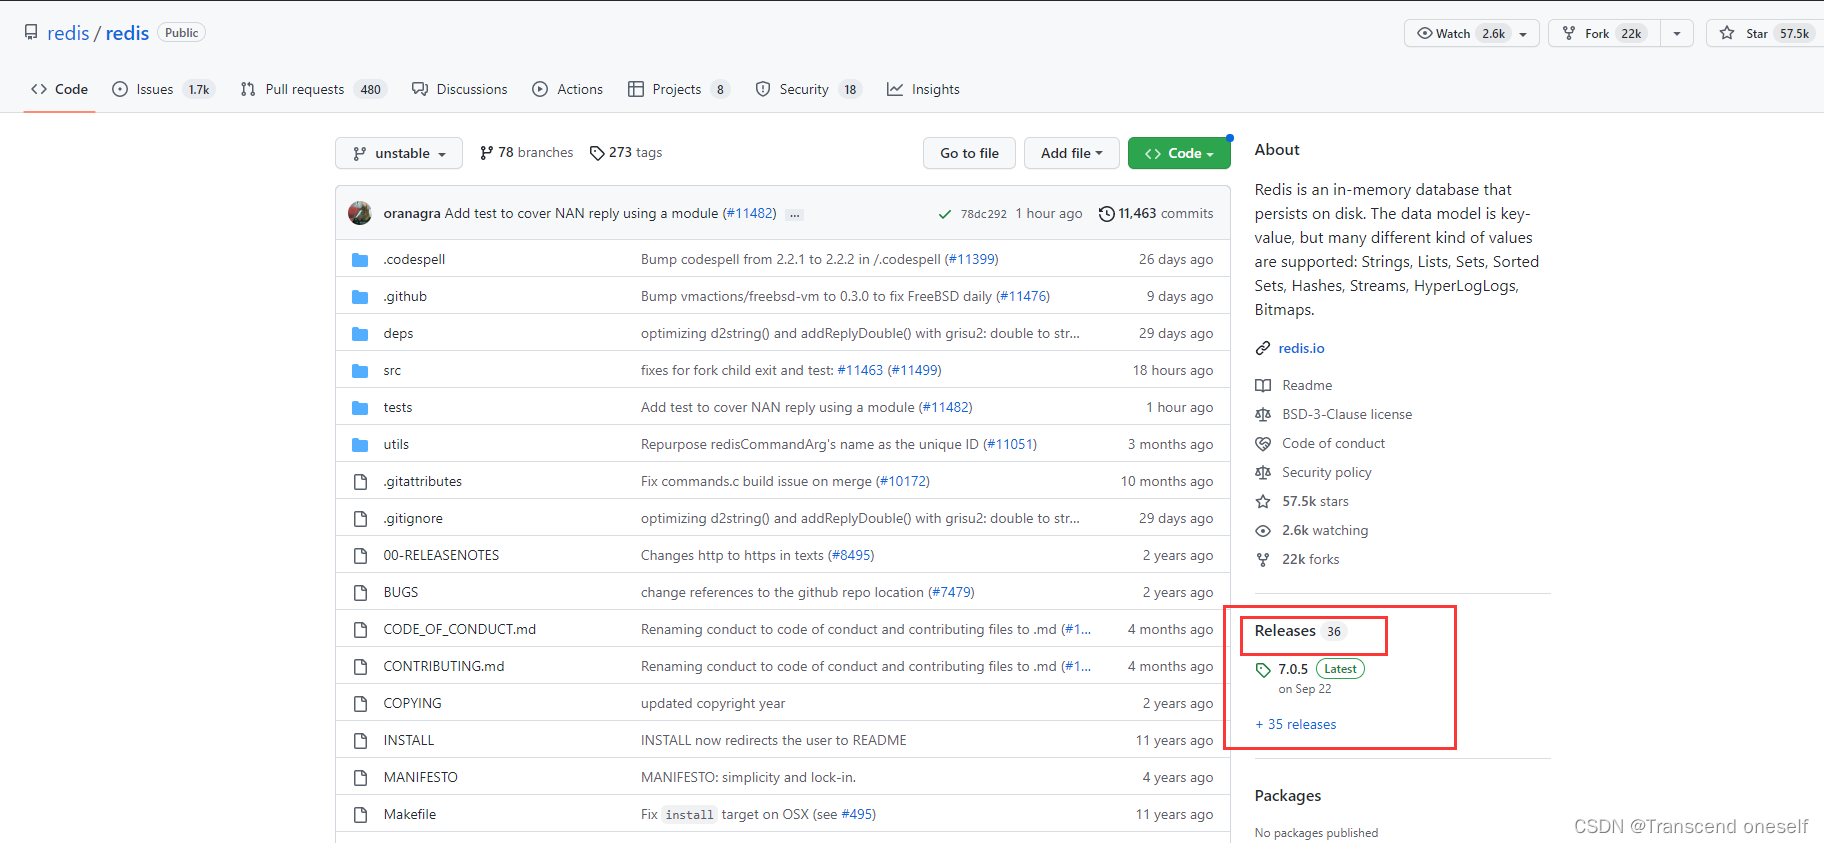Open the Watch notifications dropdown
The width and height of the screenshot is (1824, 843).
click(1472, 33)
